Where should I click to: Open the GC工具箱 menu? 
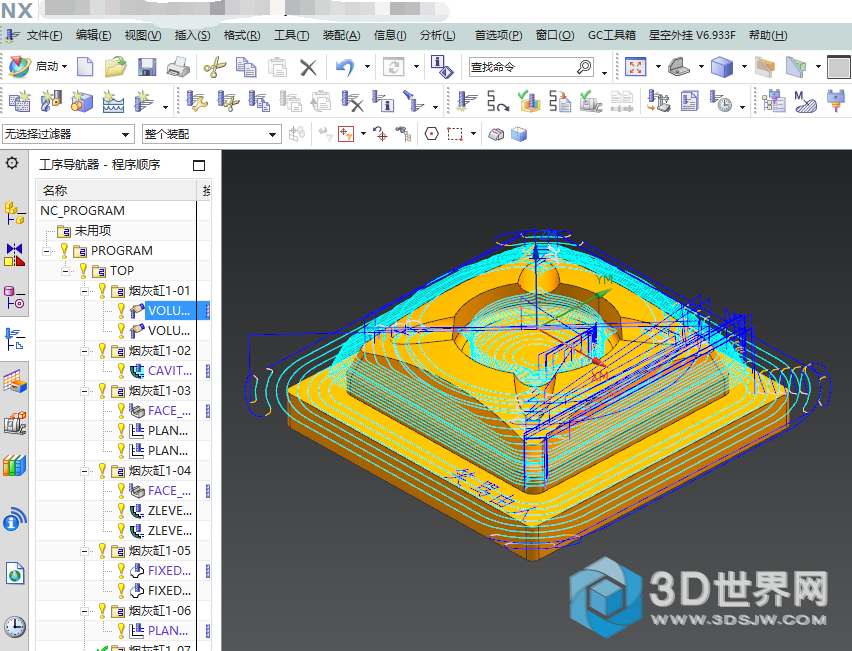[611, 35]
